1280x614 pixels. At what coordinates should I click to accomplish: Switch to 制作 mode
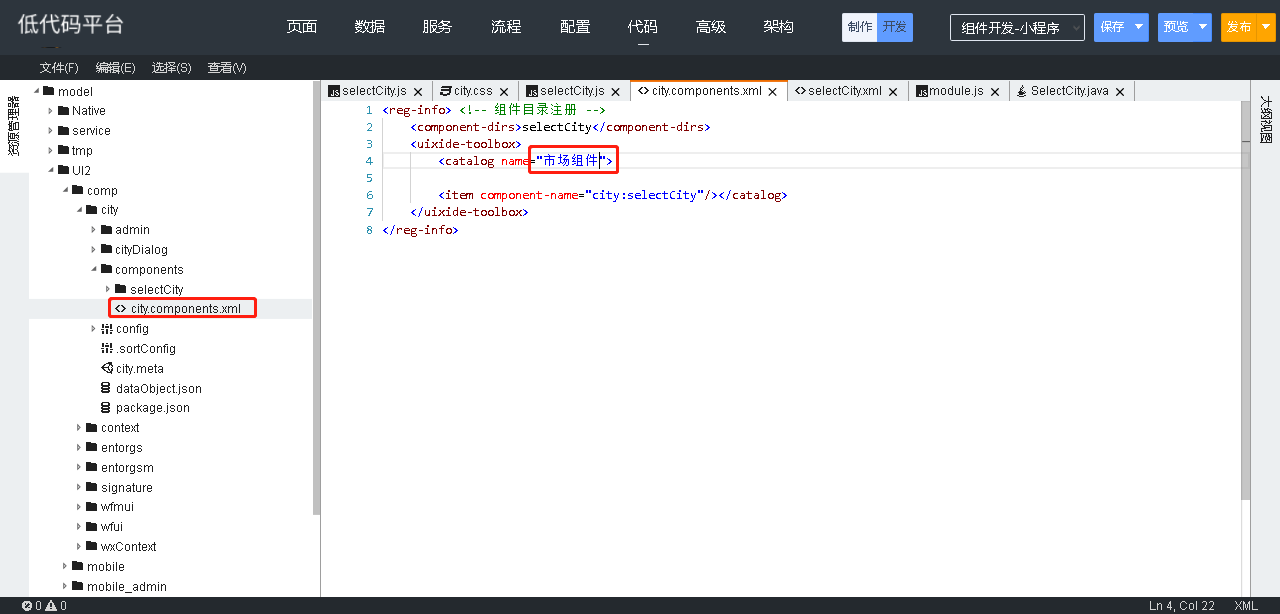[860, 28]
